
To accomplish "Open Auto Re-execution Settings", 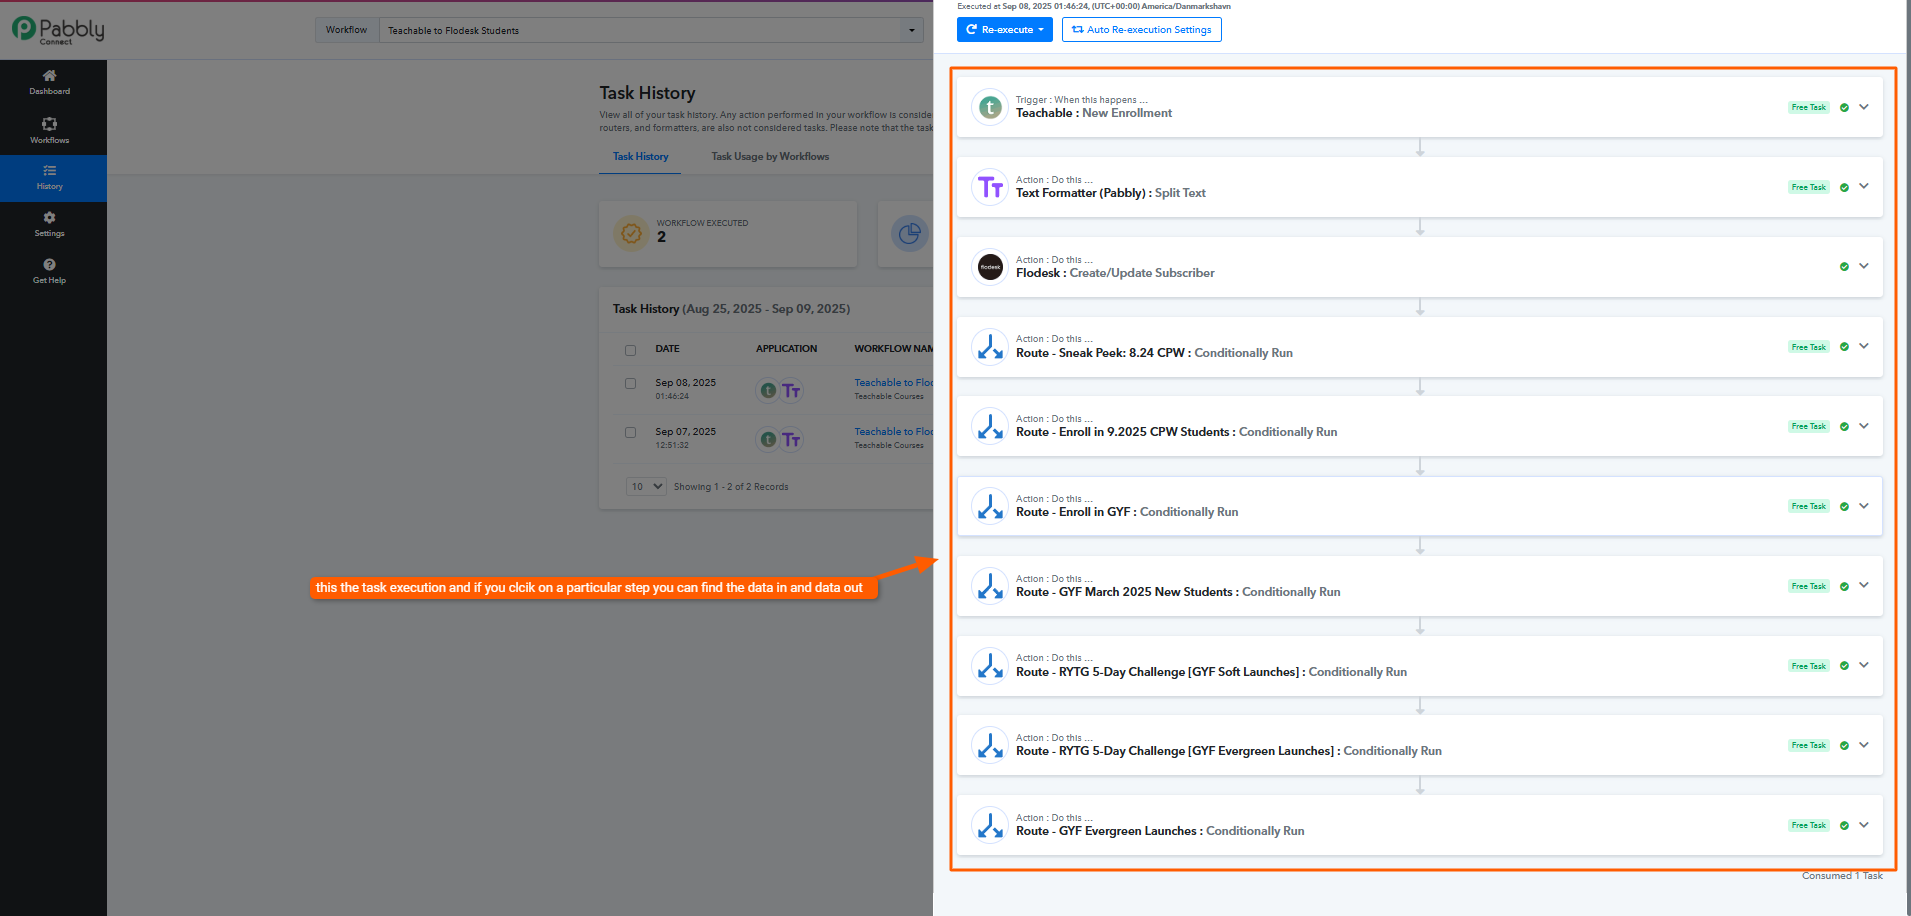I will [x=1142, y=30].
